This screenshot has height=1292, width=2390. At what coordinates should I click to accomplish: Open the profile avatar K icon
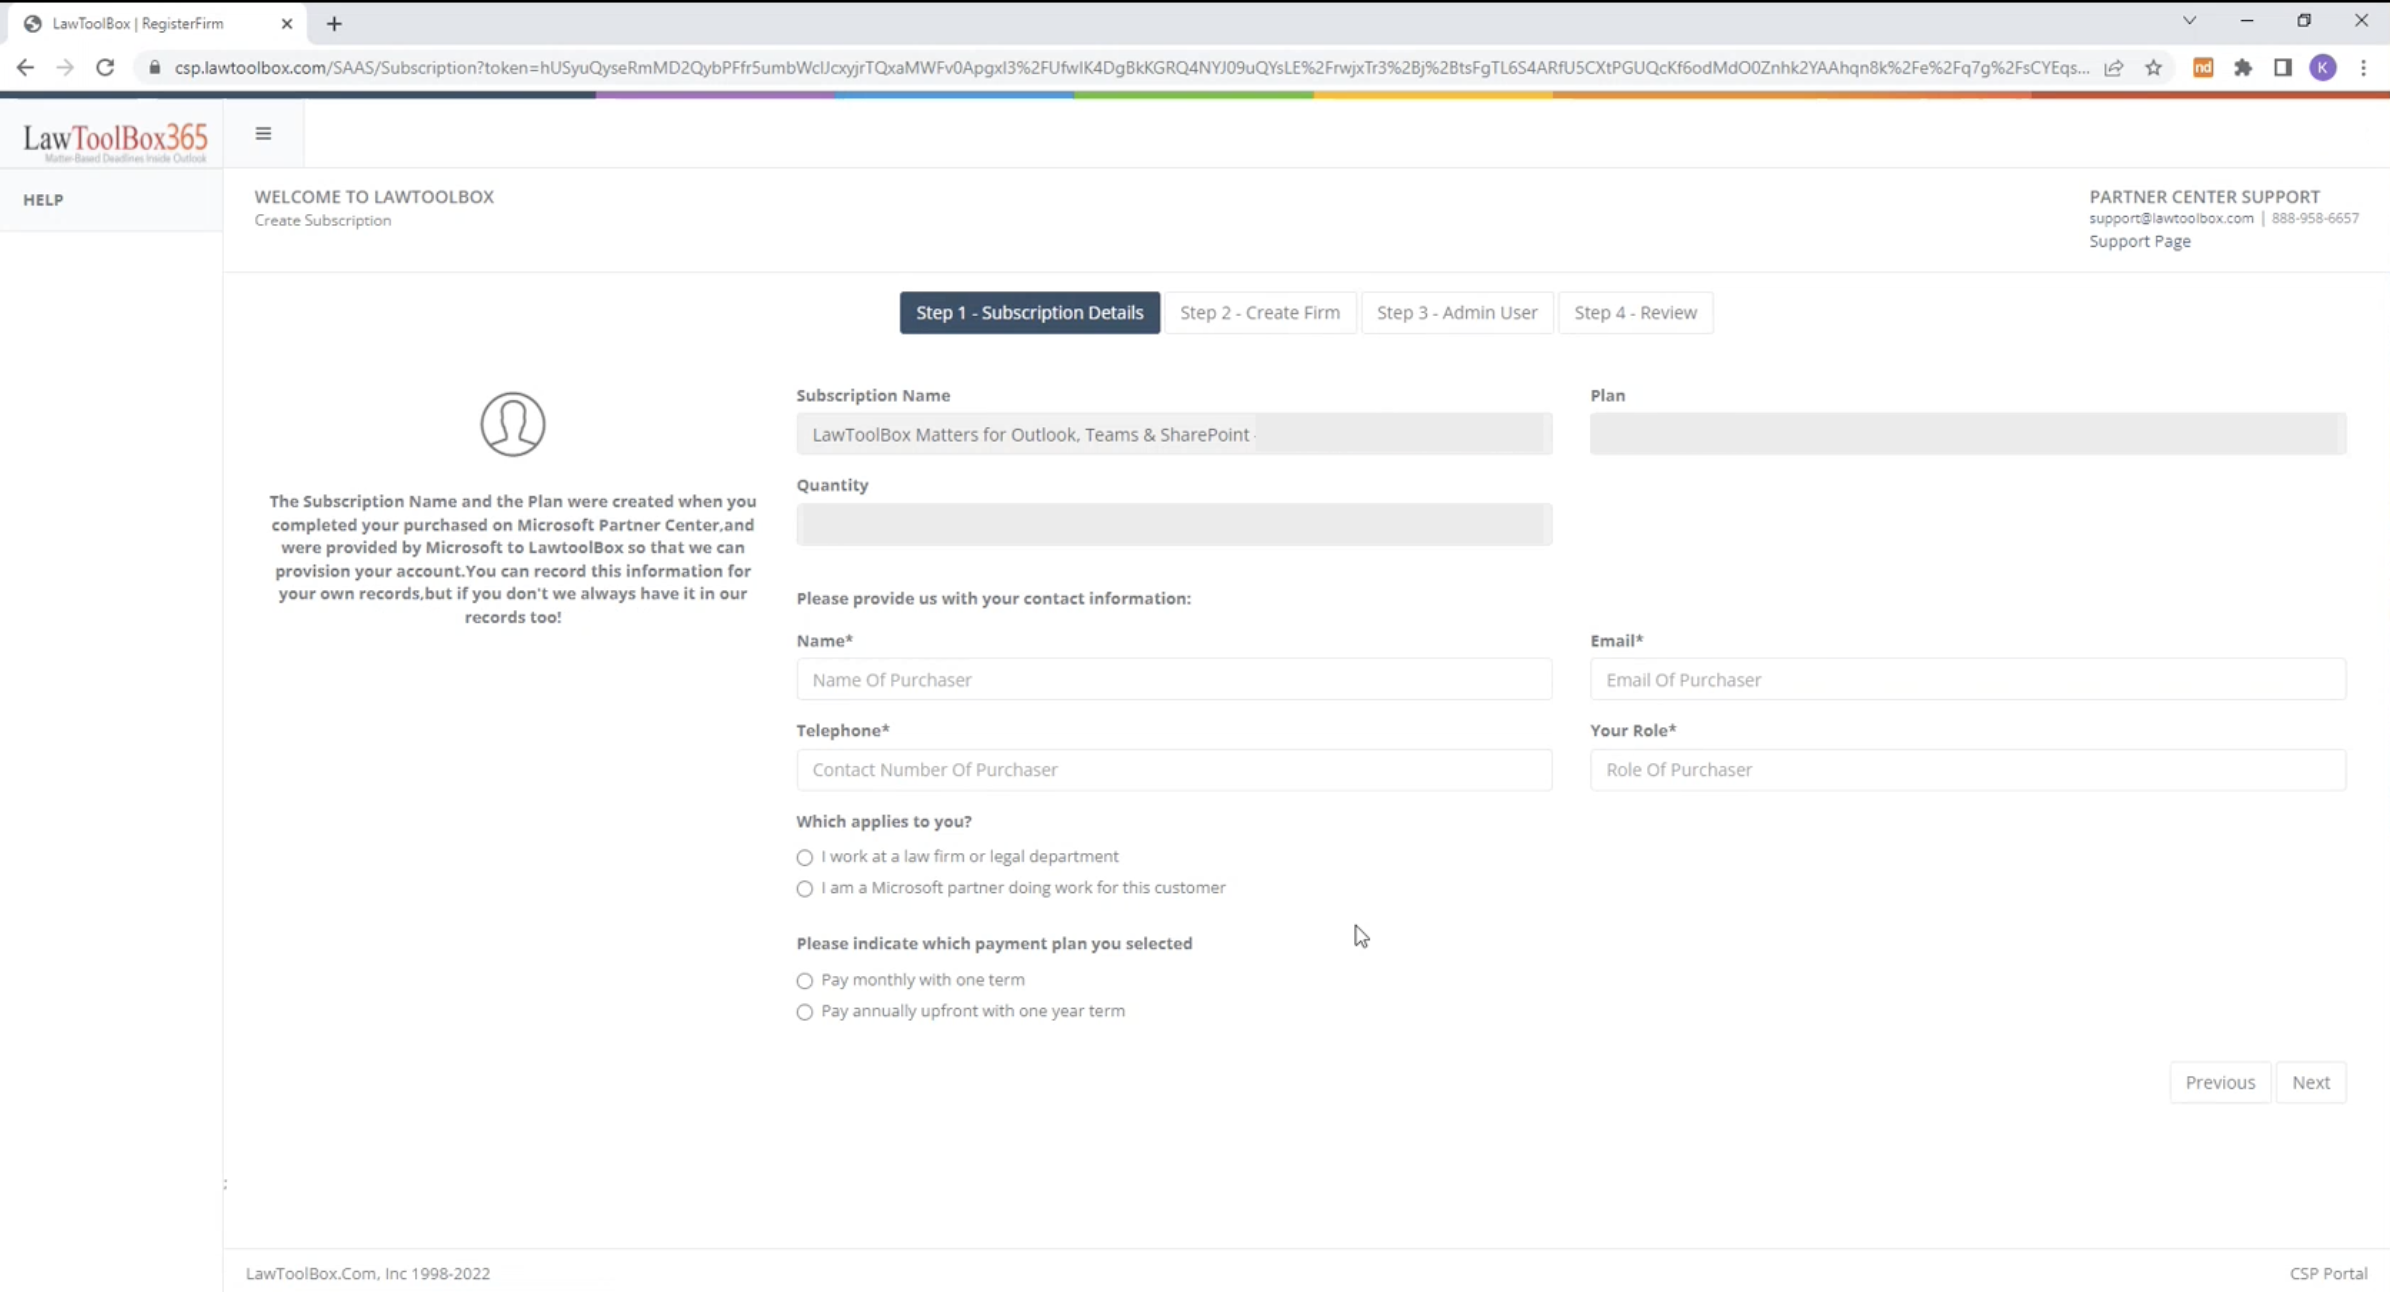click(x=2323, y=67)
